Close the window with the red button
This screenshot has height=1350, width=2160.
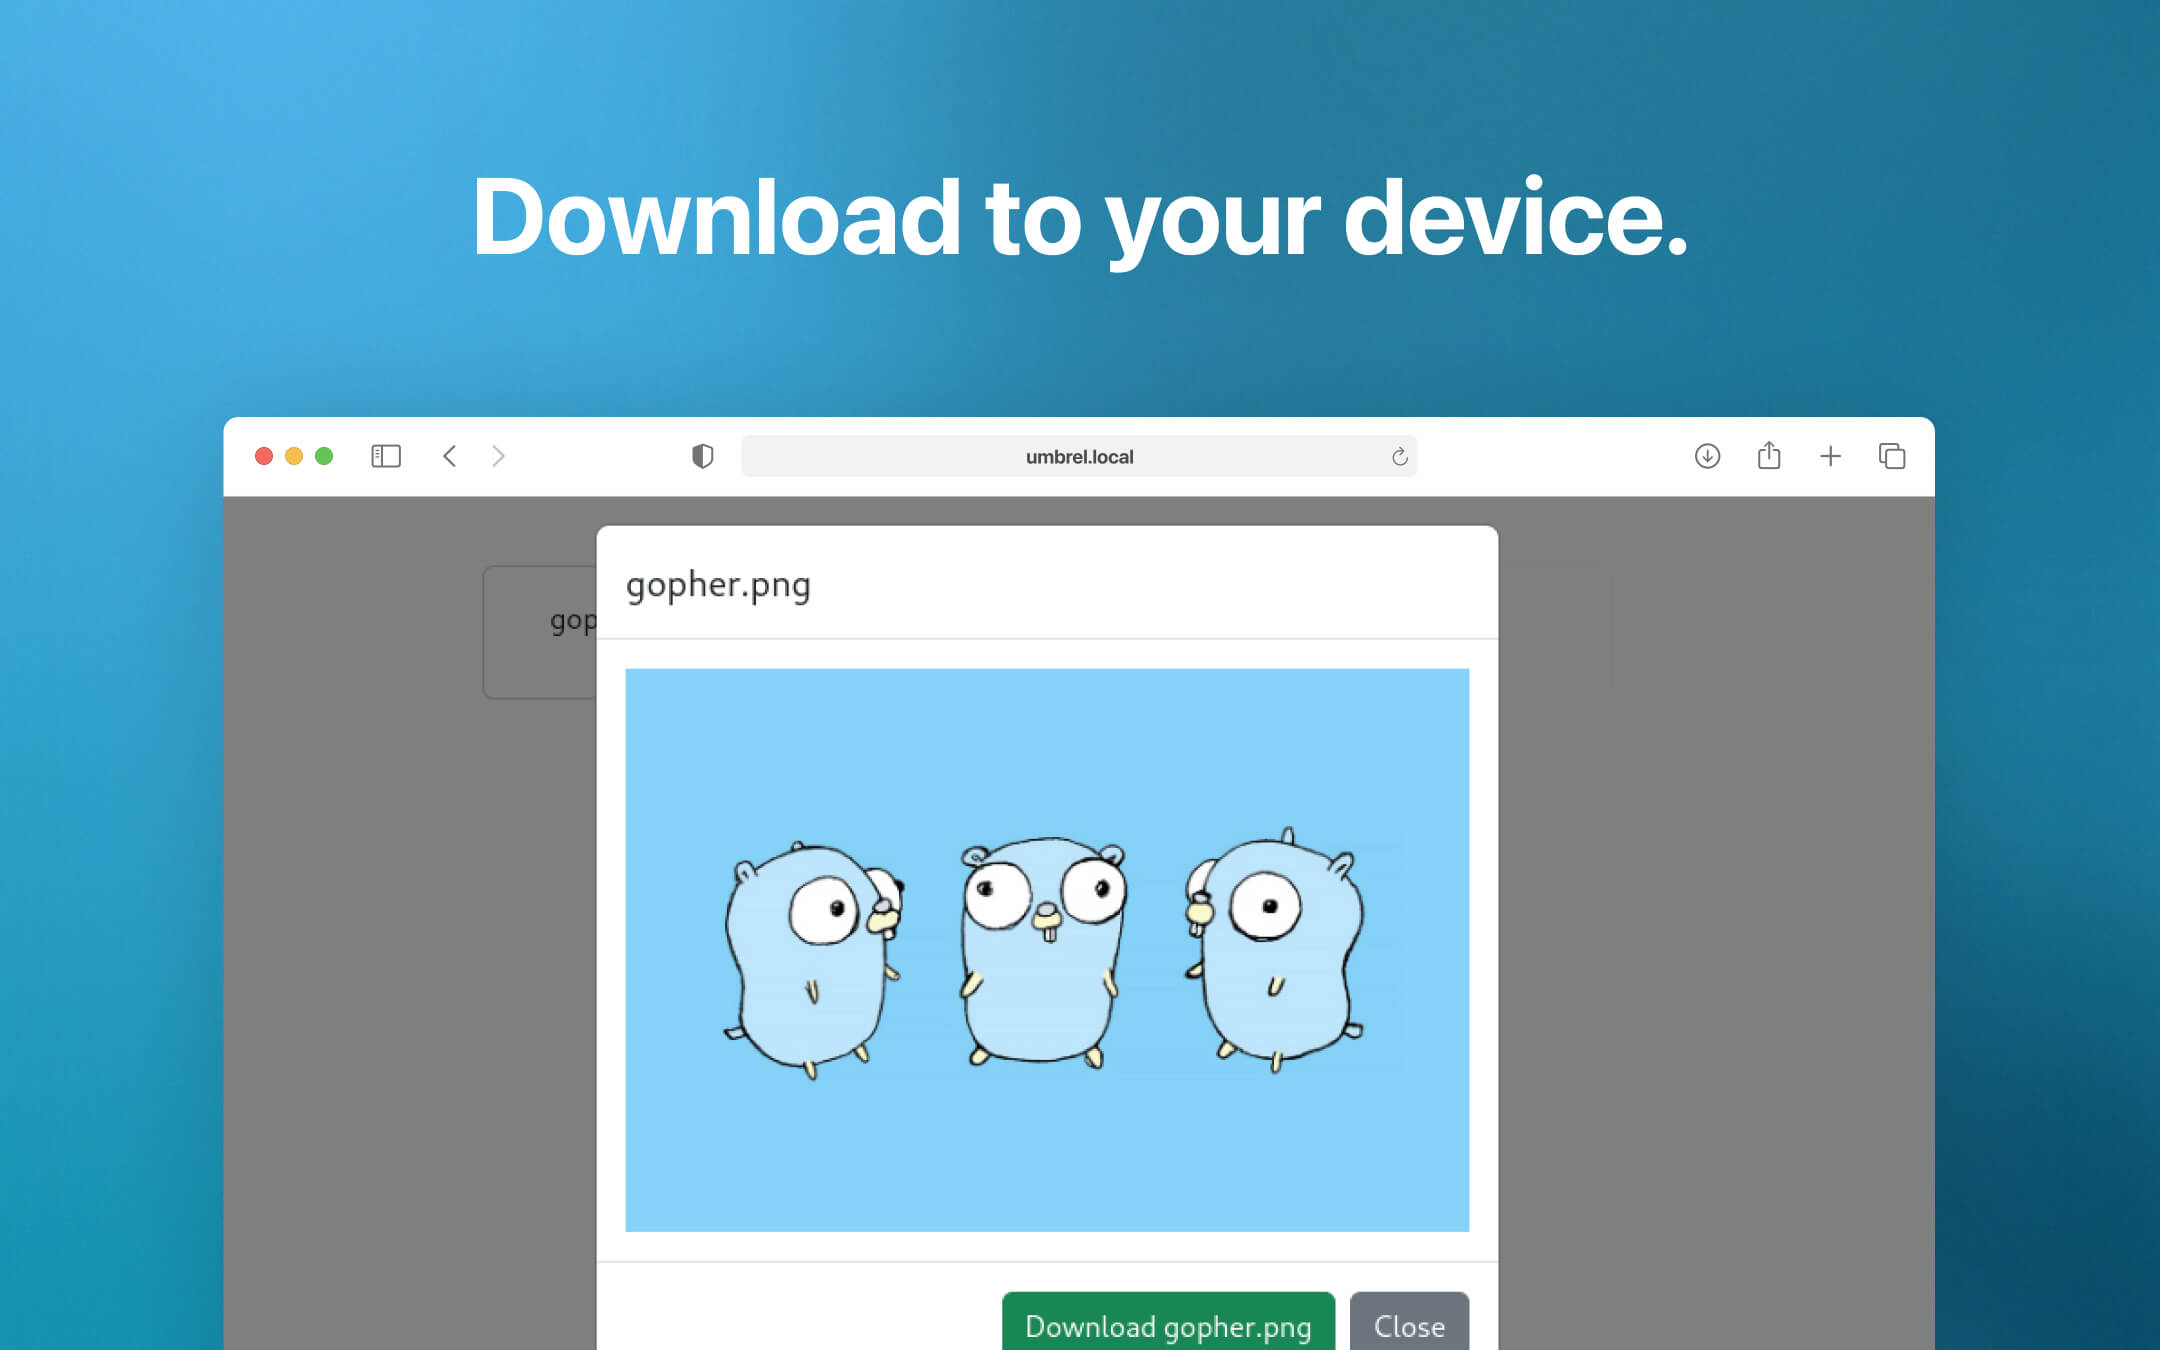coord(264,456)
